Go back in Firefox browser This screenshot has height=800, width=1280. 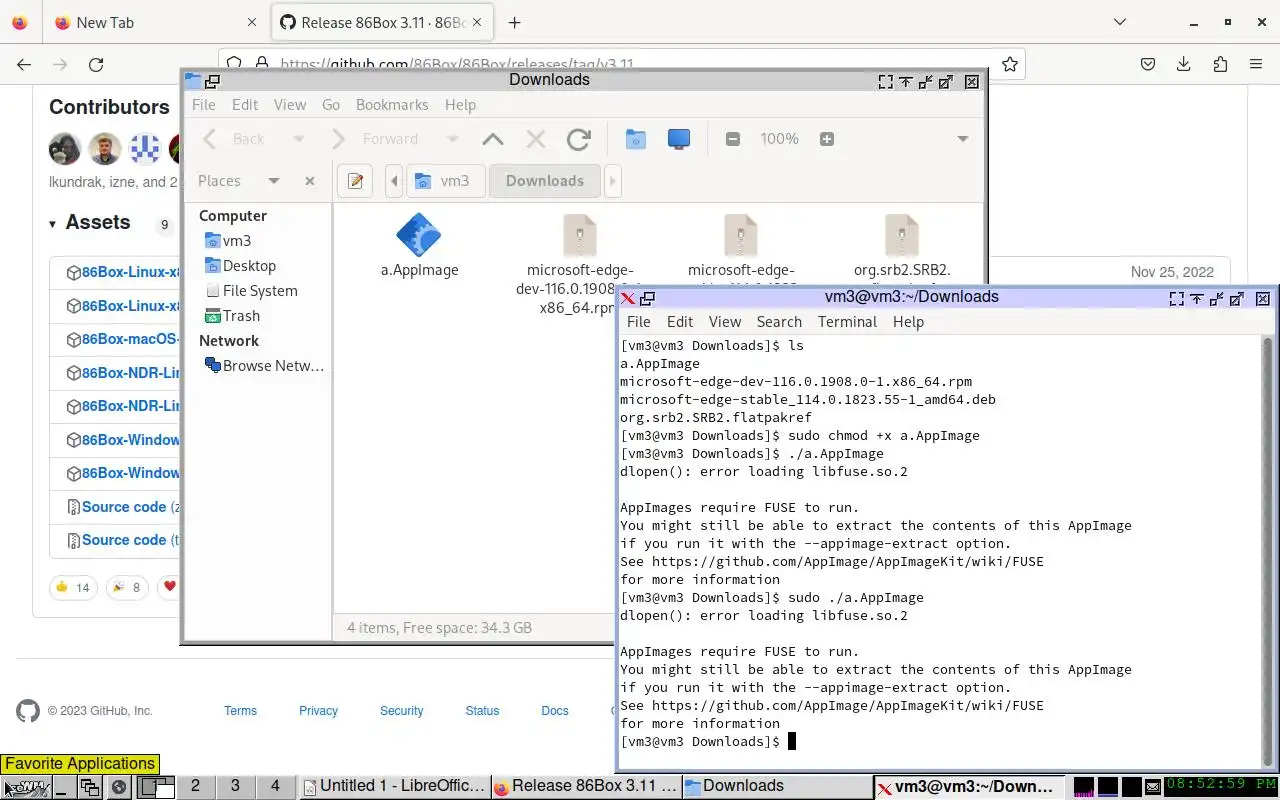pyautogui.click(x=24, y=64)
